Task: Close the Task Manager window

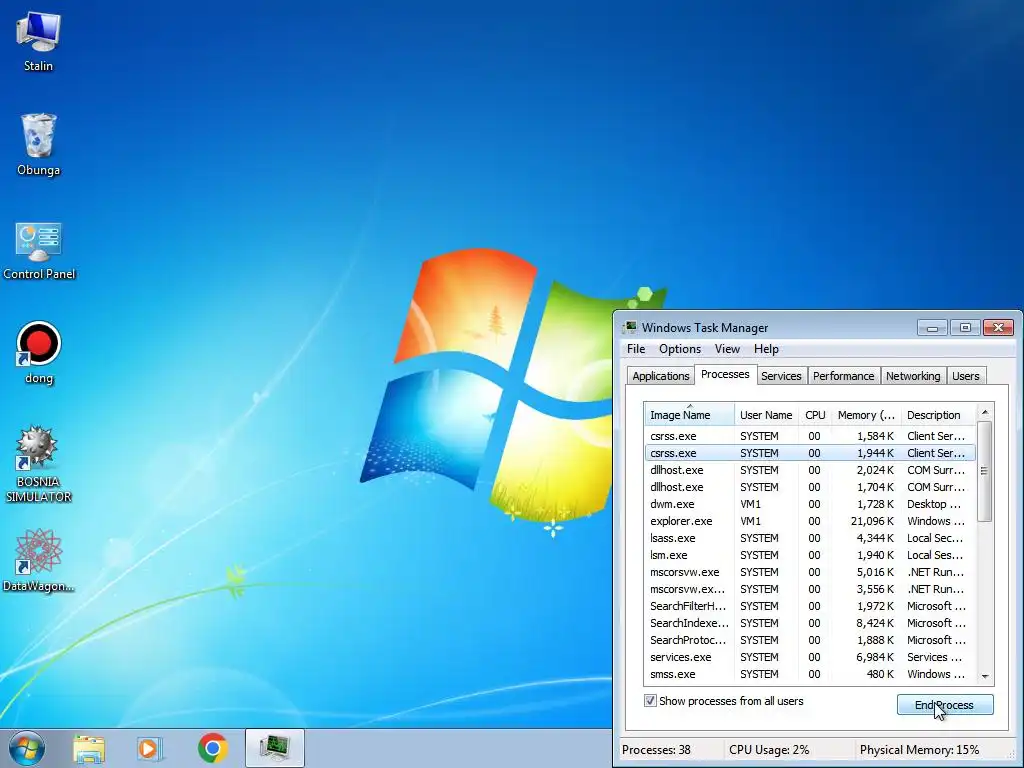Action: click(999, 327)
